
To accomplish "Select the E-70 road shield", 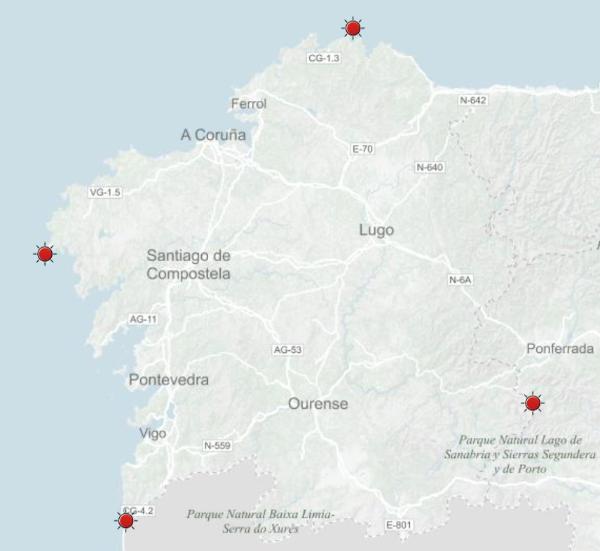I will click(x=362, y=149).
